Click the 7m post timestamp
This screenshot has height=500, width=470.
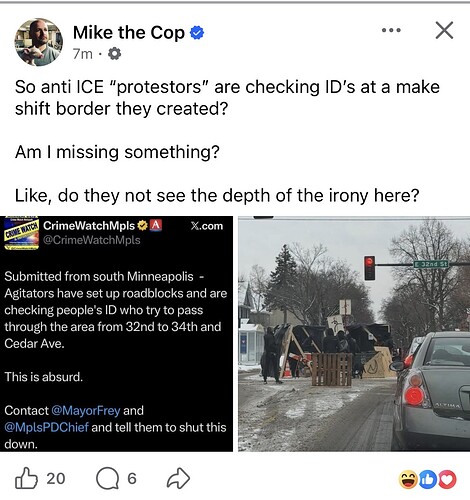83,54
